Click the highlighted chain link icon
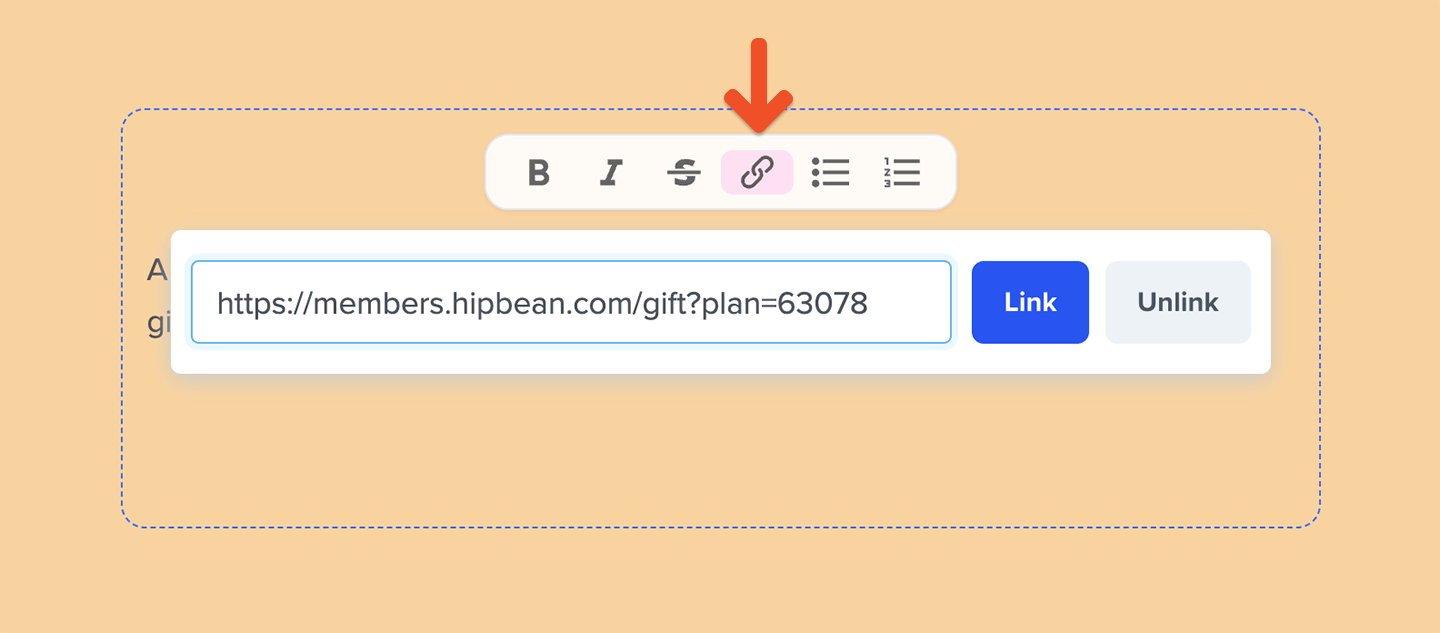The image size is (1440, 633). (757, 172)
